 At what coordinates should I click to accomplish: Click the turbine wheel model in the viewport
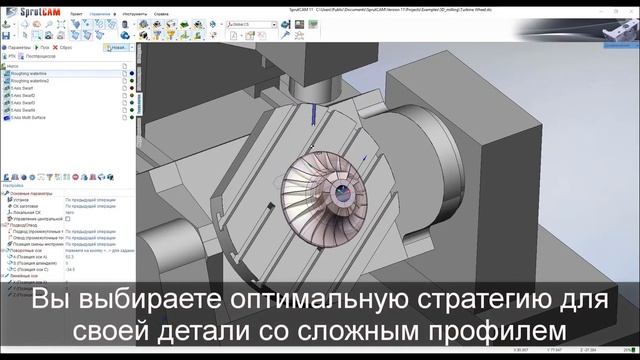pyautogui.click(x=324, y=199)
